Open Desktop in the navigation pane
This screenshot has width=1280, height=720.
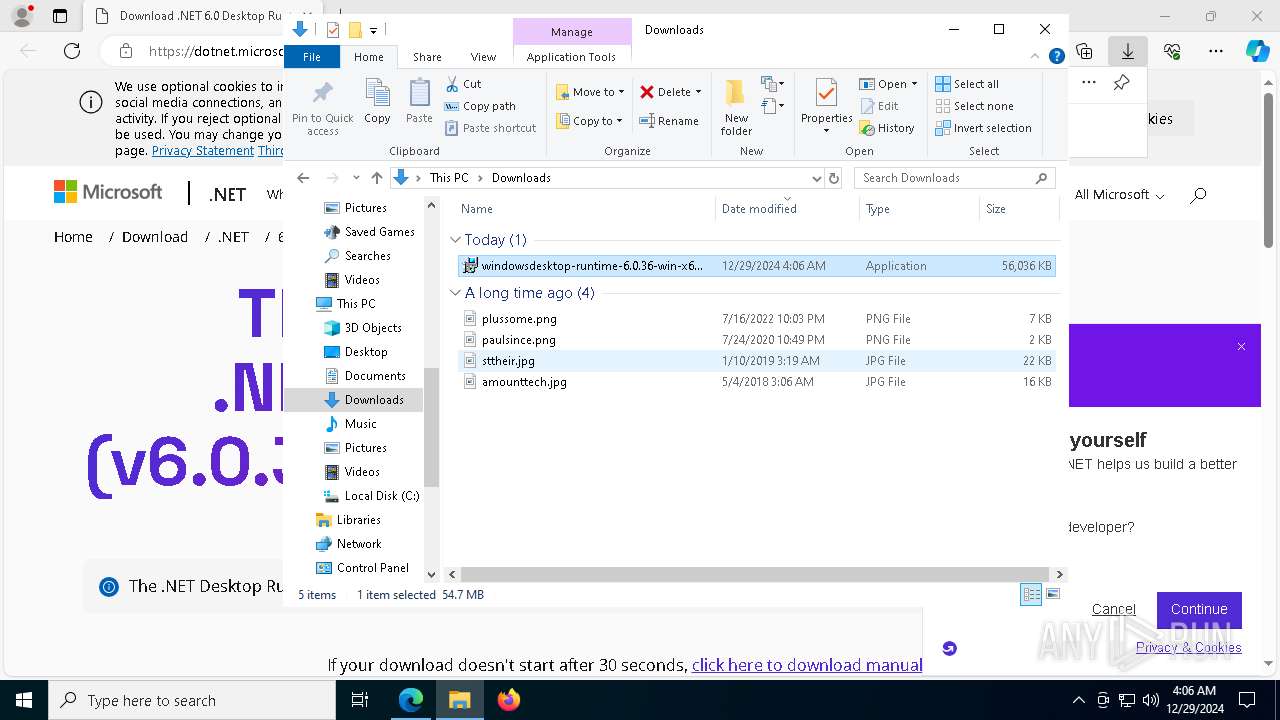pyautogui.click(x=366, y=352)
